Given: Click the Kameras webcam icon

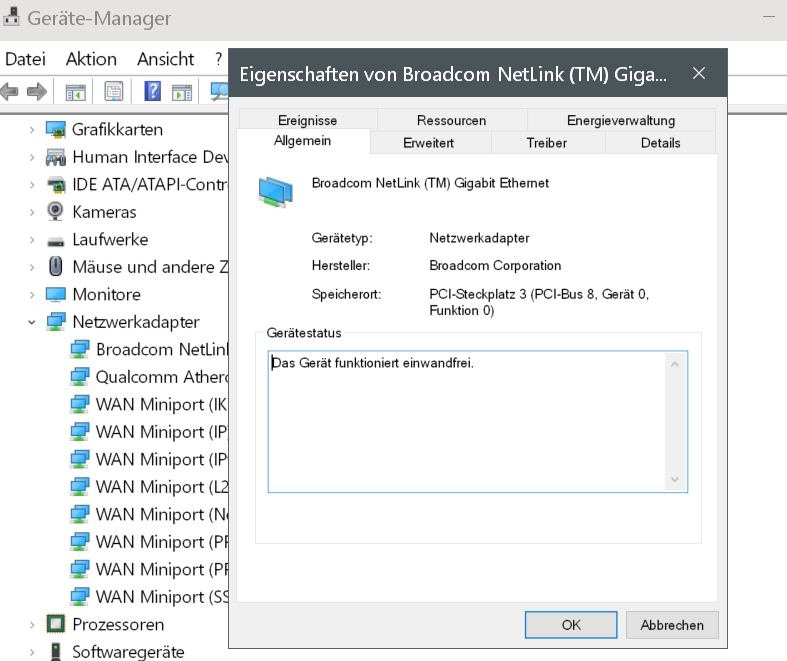Looking at the screenshot, I should click(56, 212).
